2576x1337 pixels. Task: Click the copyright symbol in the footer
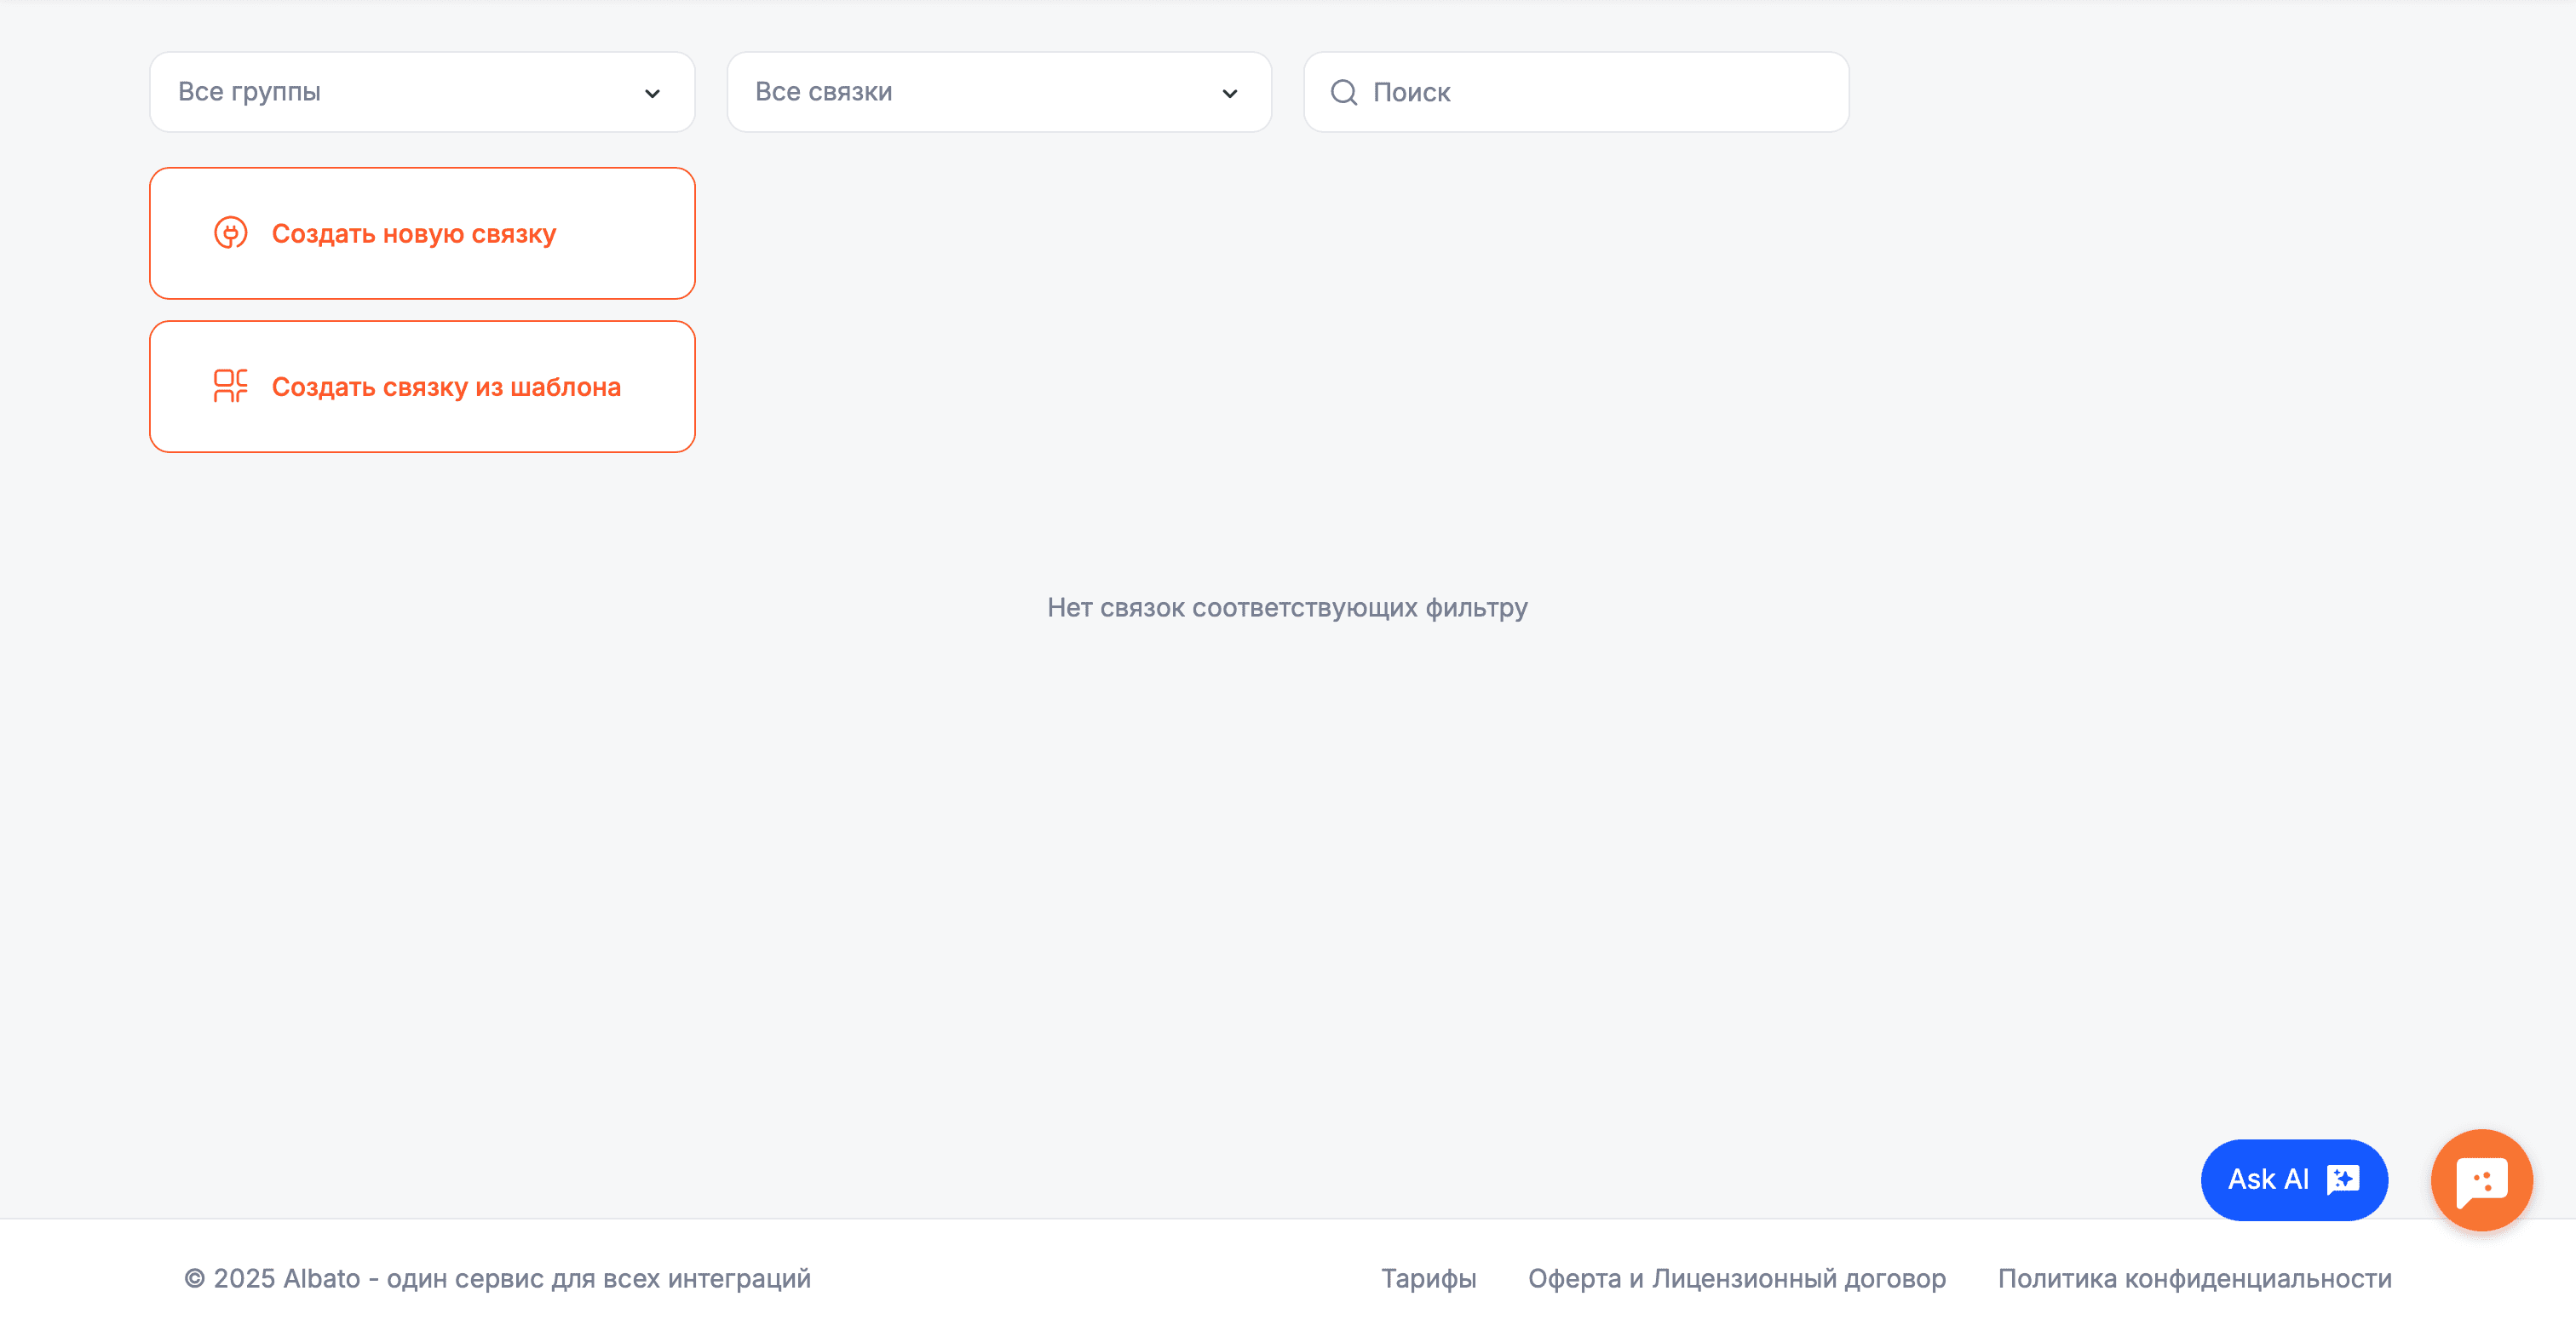coord(194,1278)
